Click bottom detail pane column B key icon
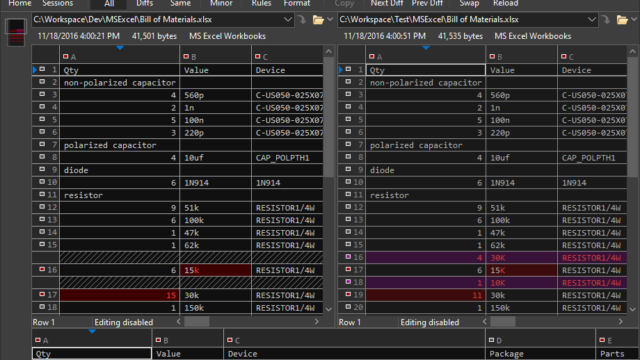Image resolution: width=640 pixels, height=360 pixels. pyautogui.click(x=158, y=340)
